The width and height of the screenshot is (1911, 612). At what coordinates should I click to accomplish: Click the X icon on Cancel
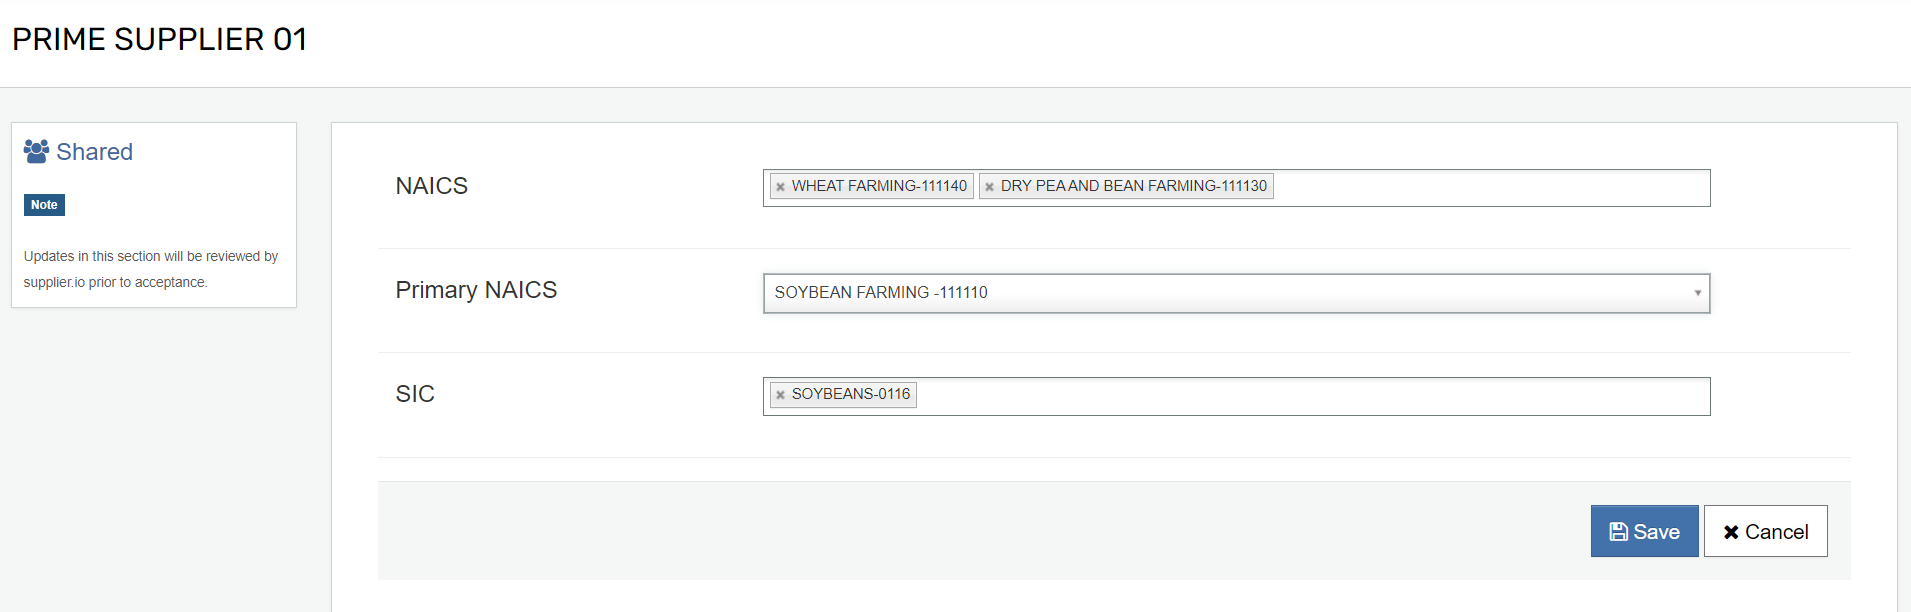point(1731,532)
